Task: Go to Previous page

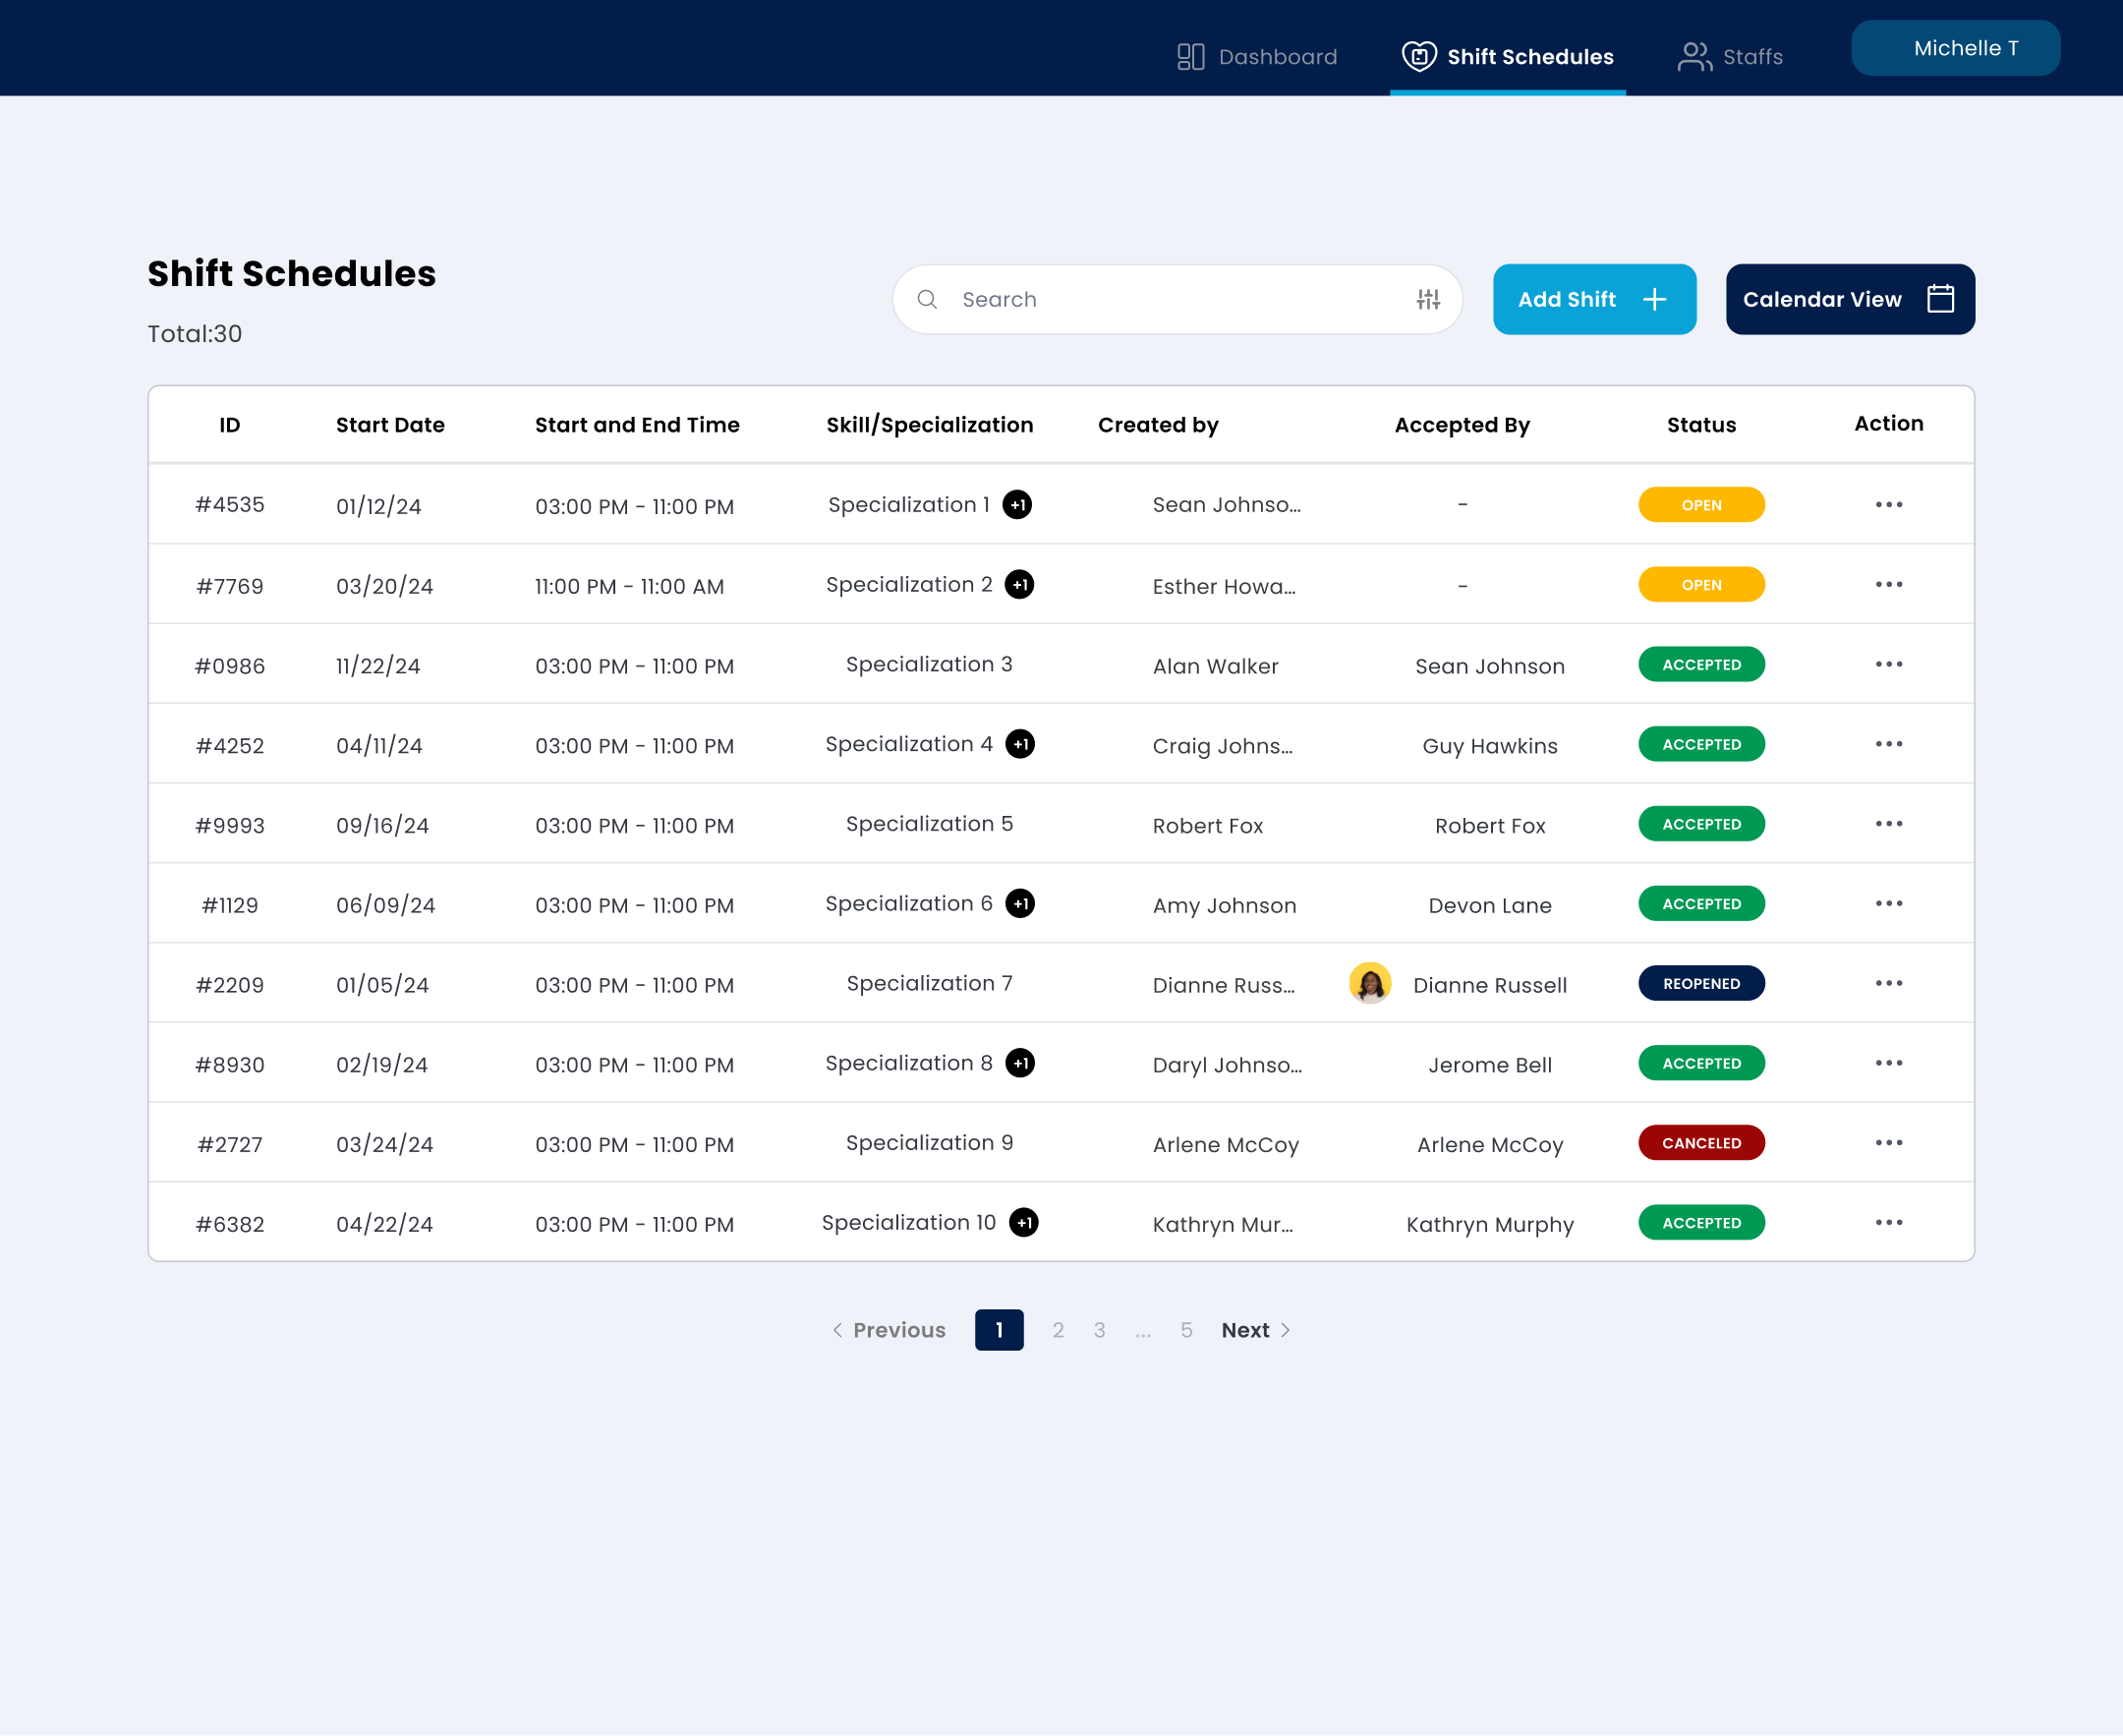Action: tap(888, 1330)
